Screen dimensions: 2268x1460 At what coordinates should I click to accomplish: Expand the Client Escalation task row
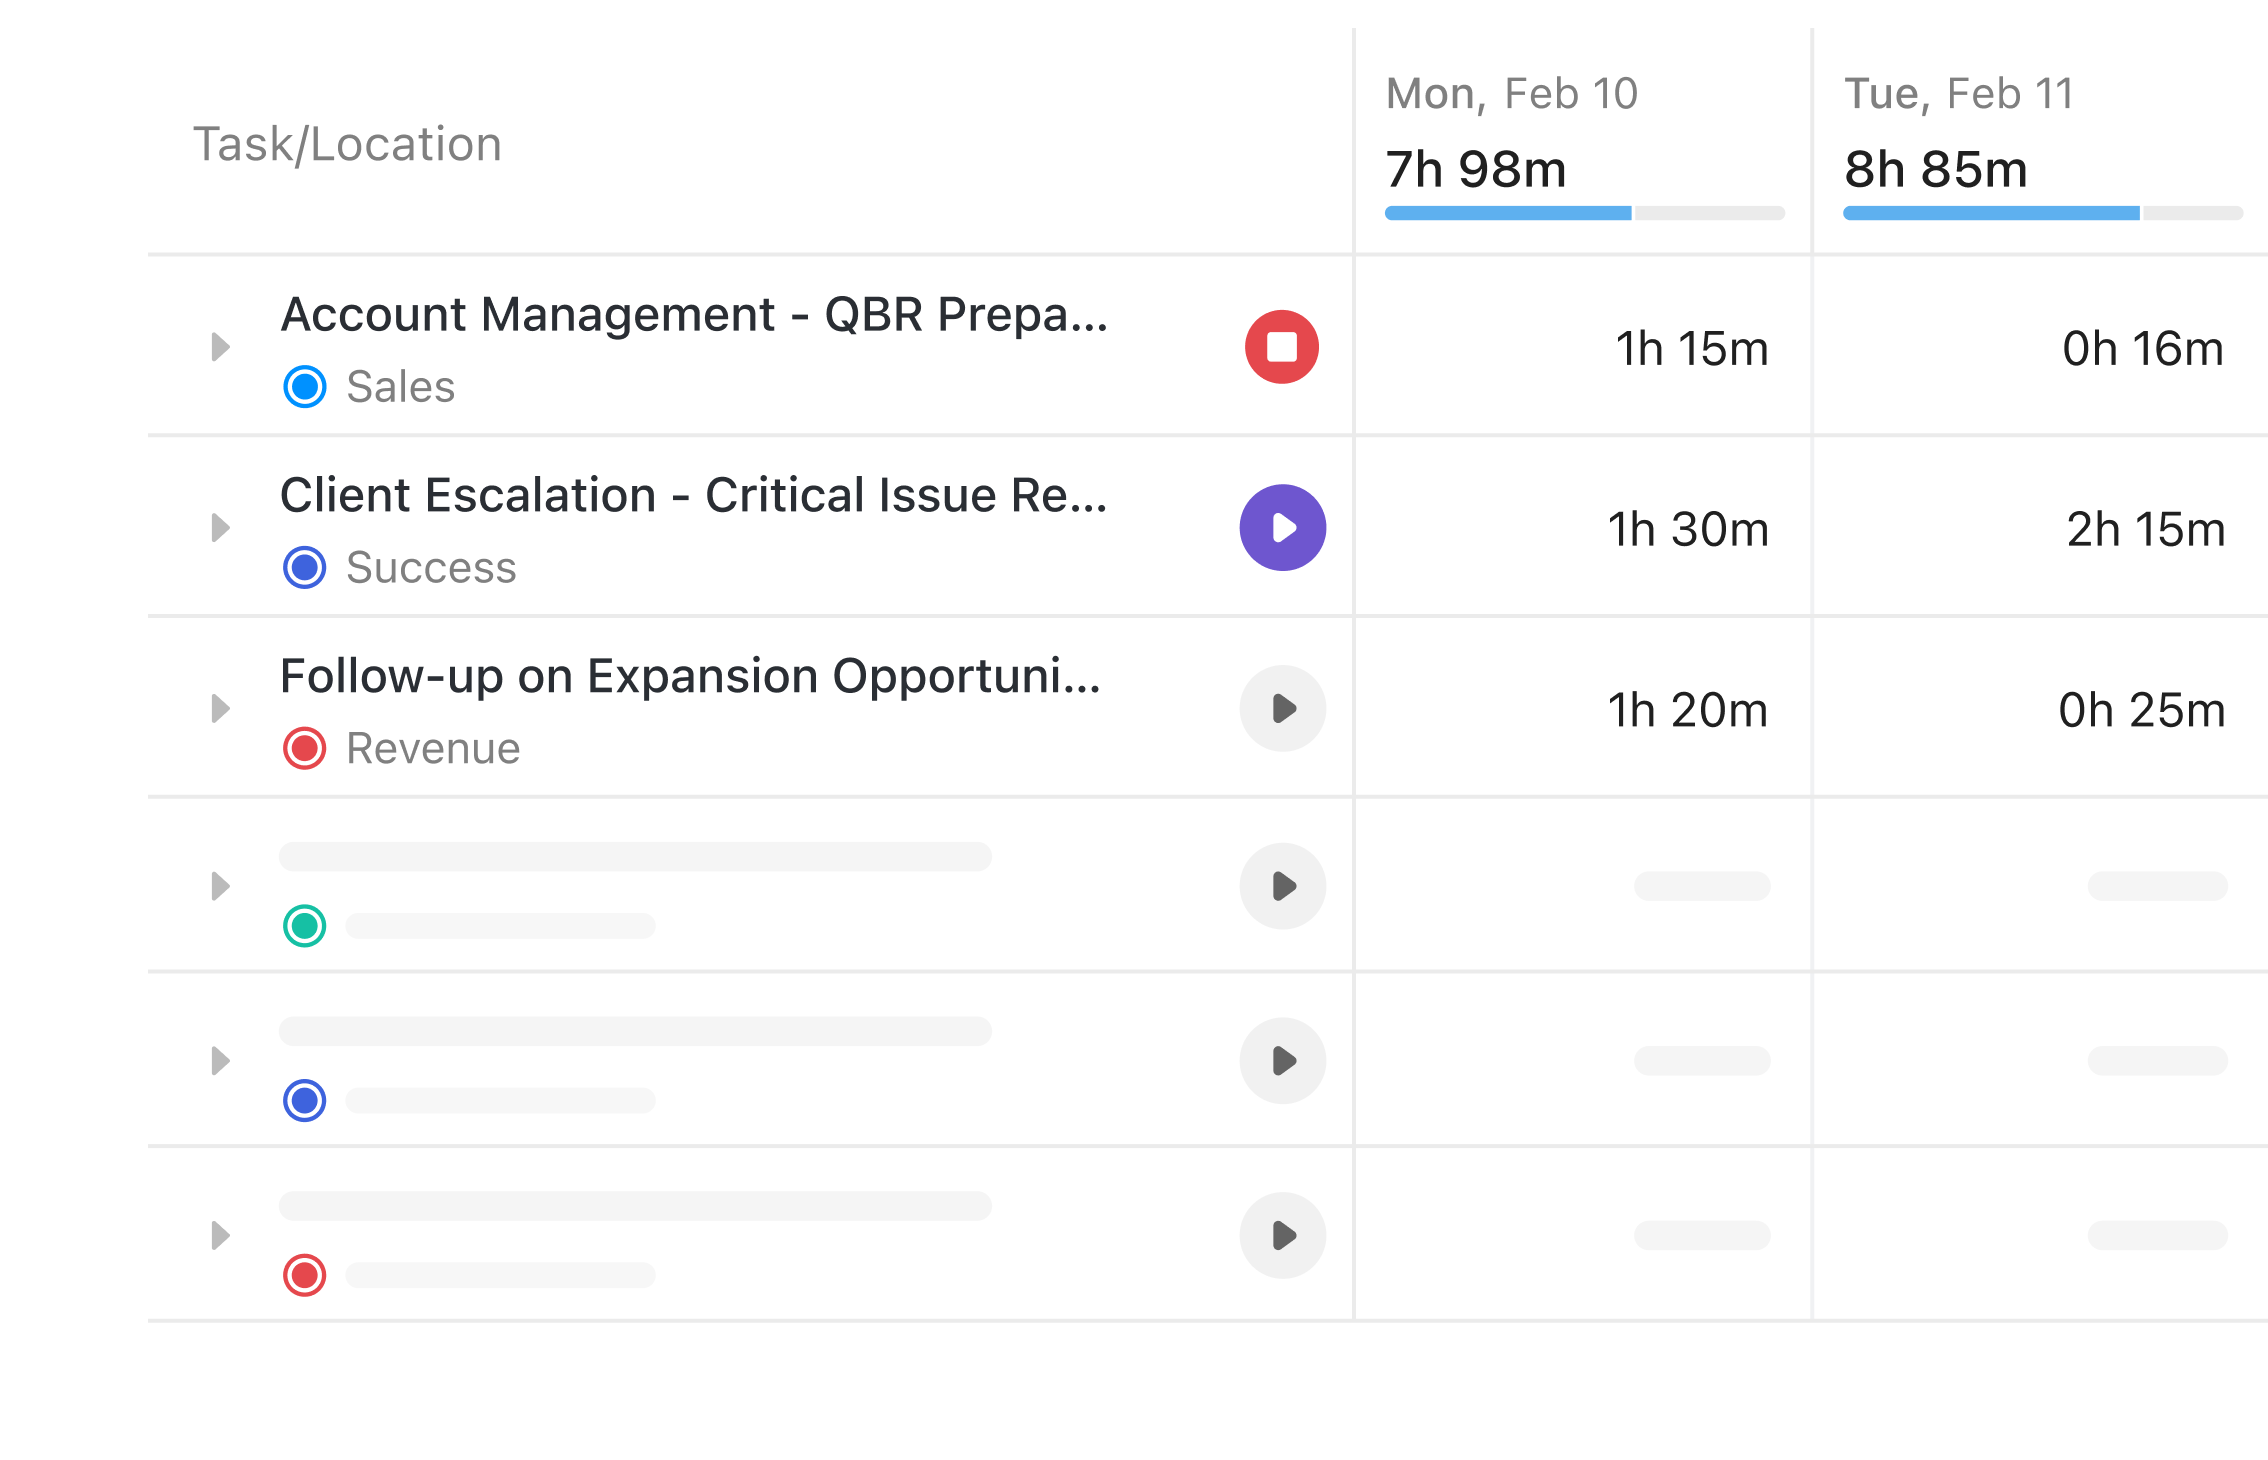pos(221,528)
